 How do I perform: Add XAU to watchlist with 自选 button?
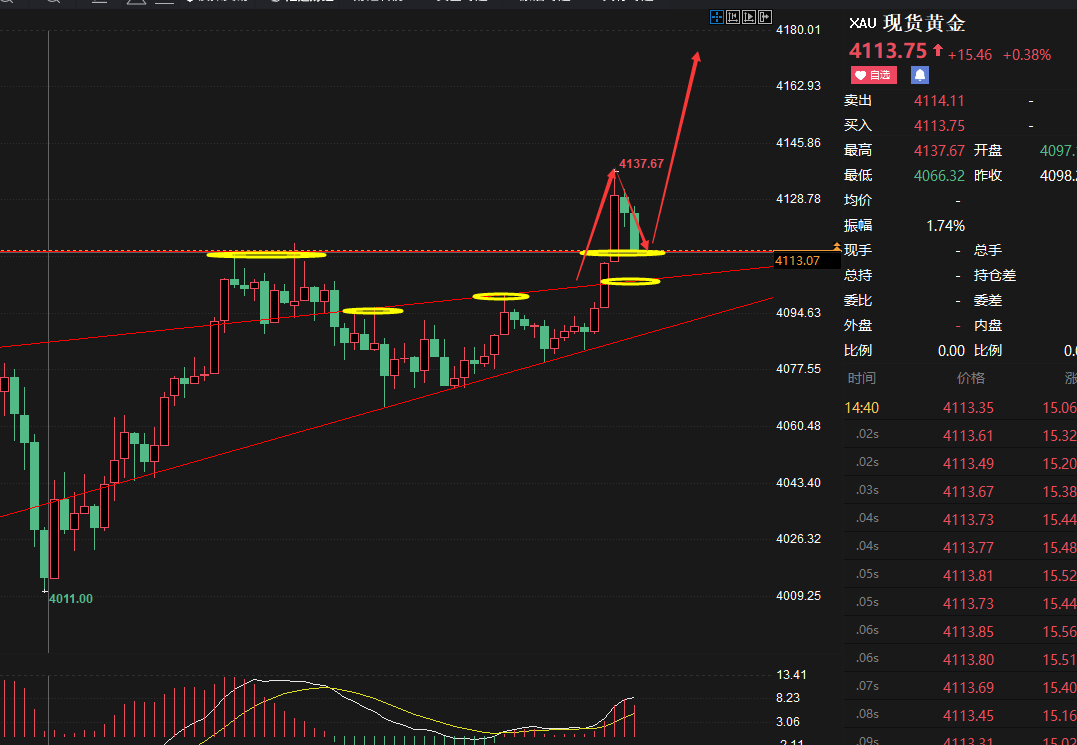874,75
